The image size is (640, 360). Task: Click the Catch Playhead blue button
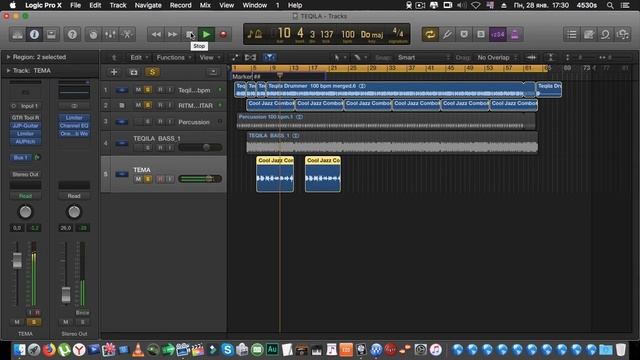pos(269,58)
